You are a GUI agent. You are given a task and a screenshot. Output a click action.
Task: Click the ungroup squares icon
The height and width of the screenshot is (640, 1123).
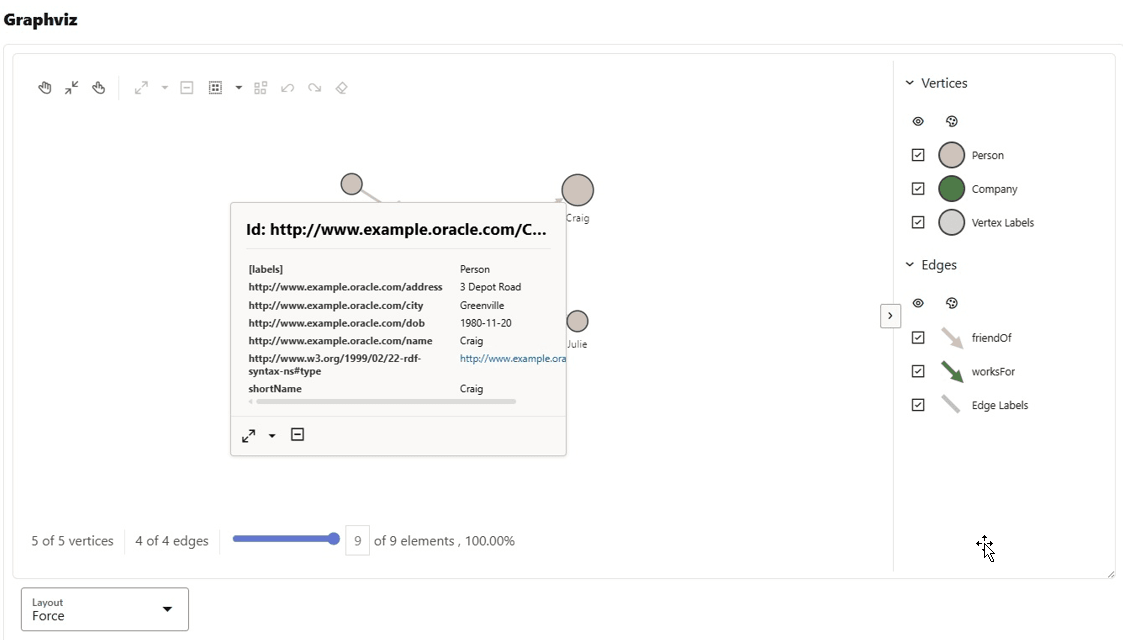click(x=261, y=88)
